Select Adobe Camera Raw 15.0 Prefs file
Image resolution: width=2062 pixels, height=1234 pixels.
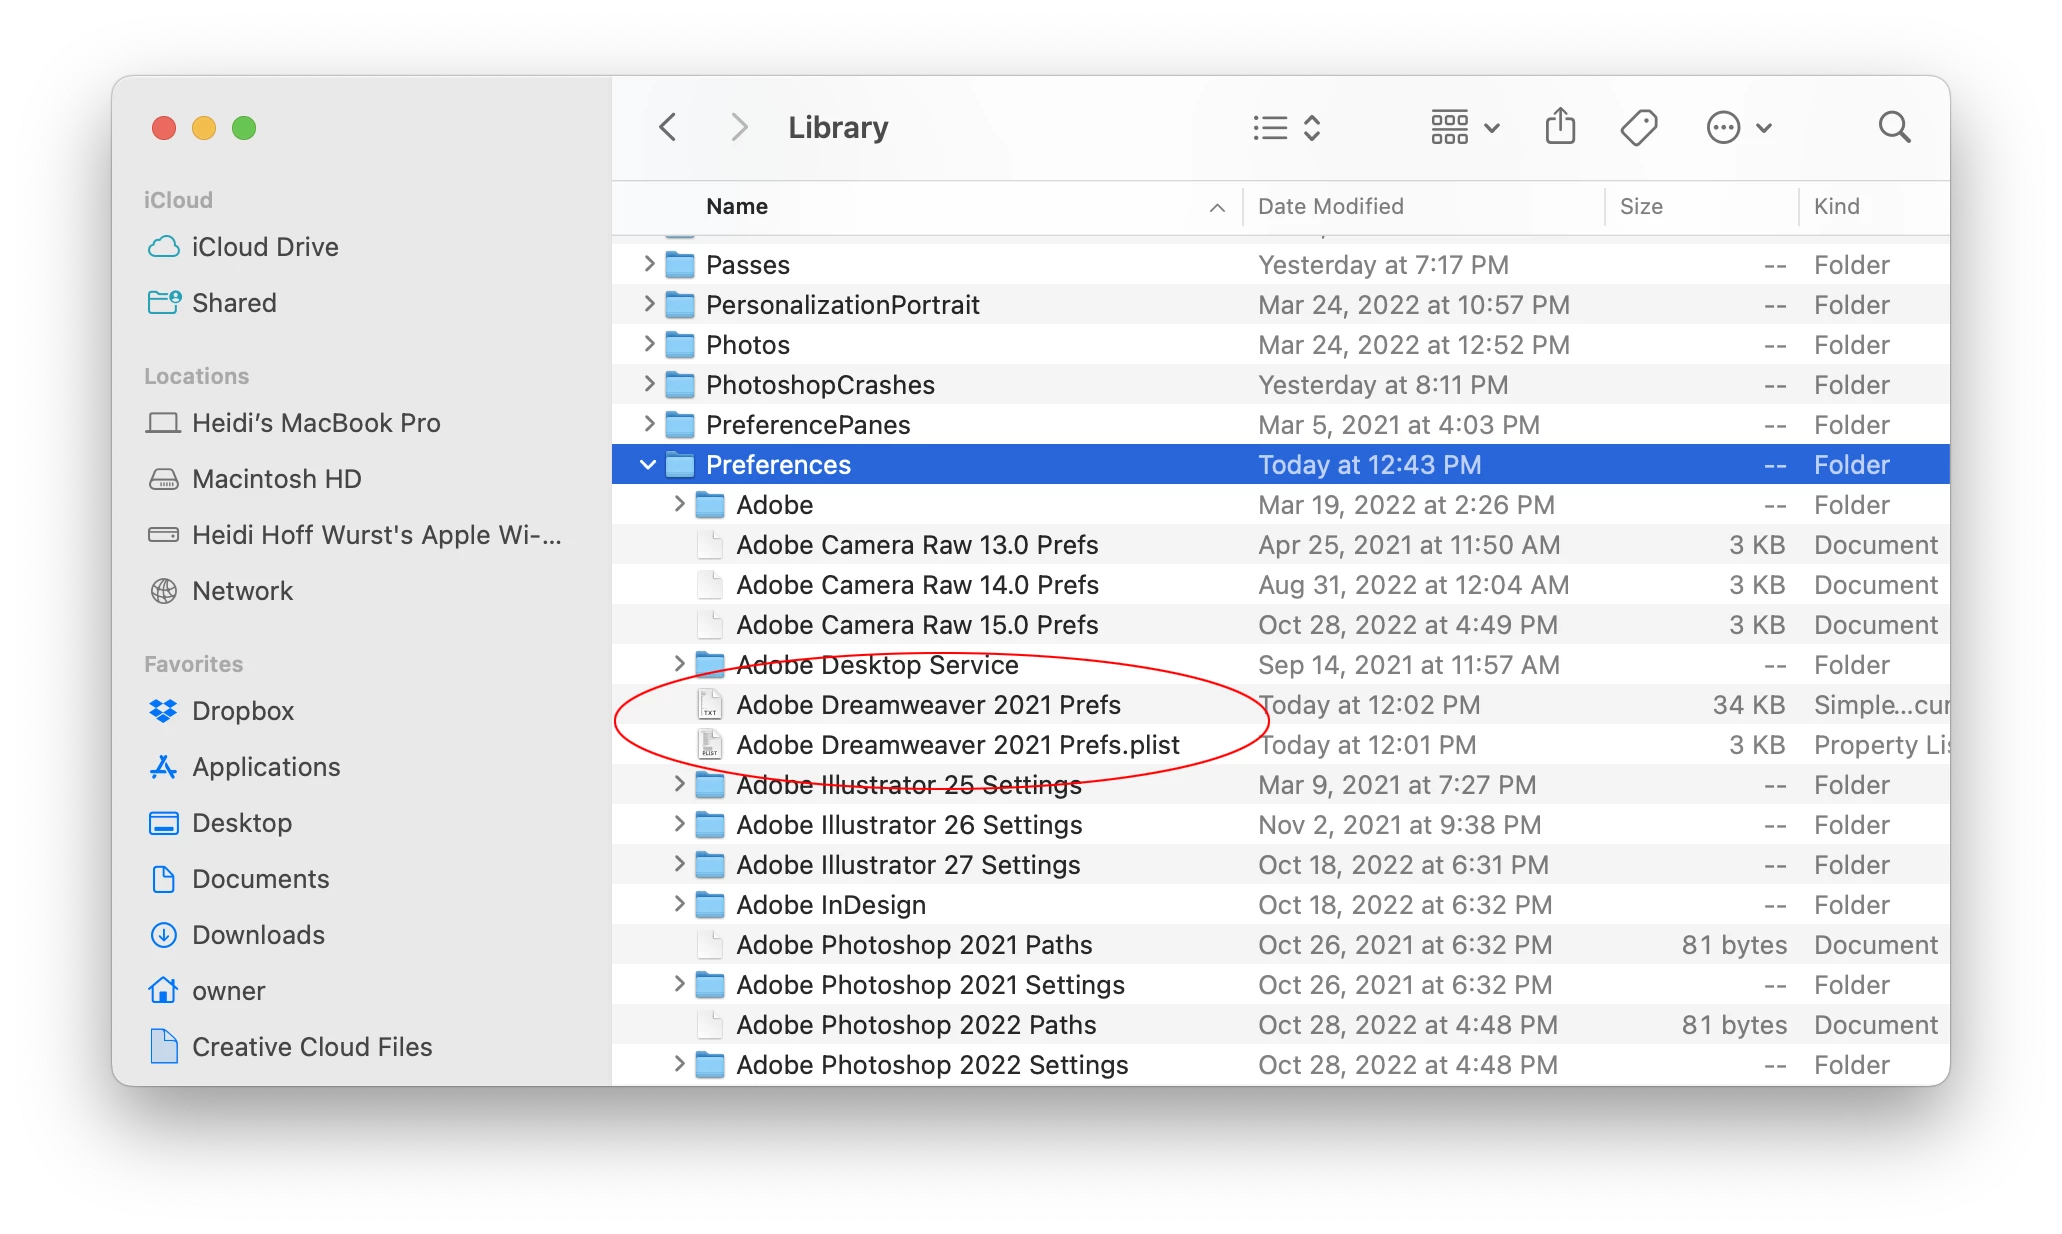pos(916,625)
